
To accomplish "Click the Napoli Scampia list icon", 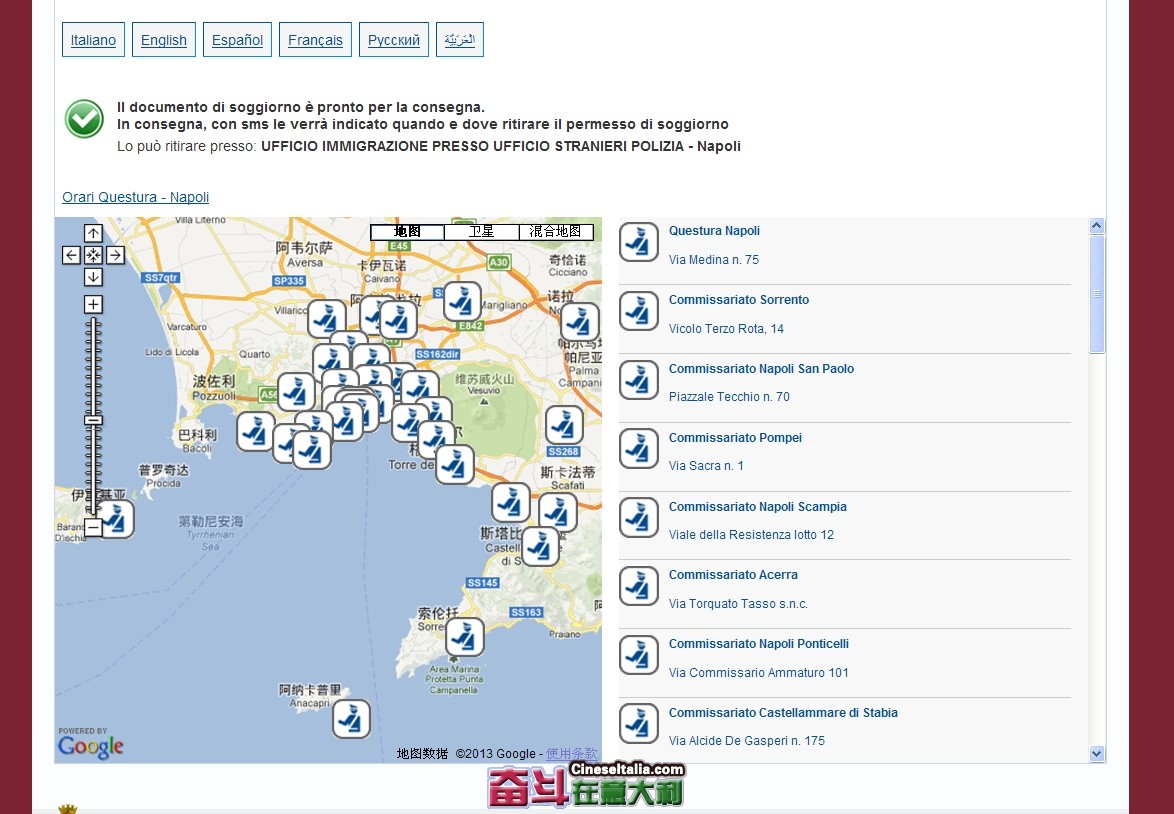I will (x=639, y=517).
